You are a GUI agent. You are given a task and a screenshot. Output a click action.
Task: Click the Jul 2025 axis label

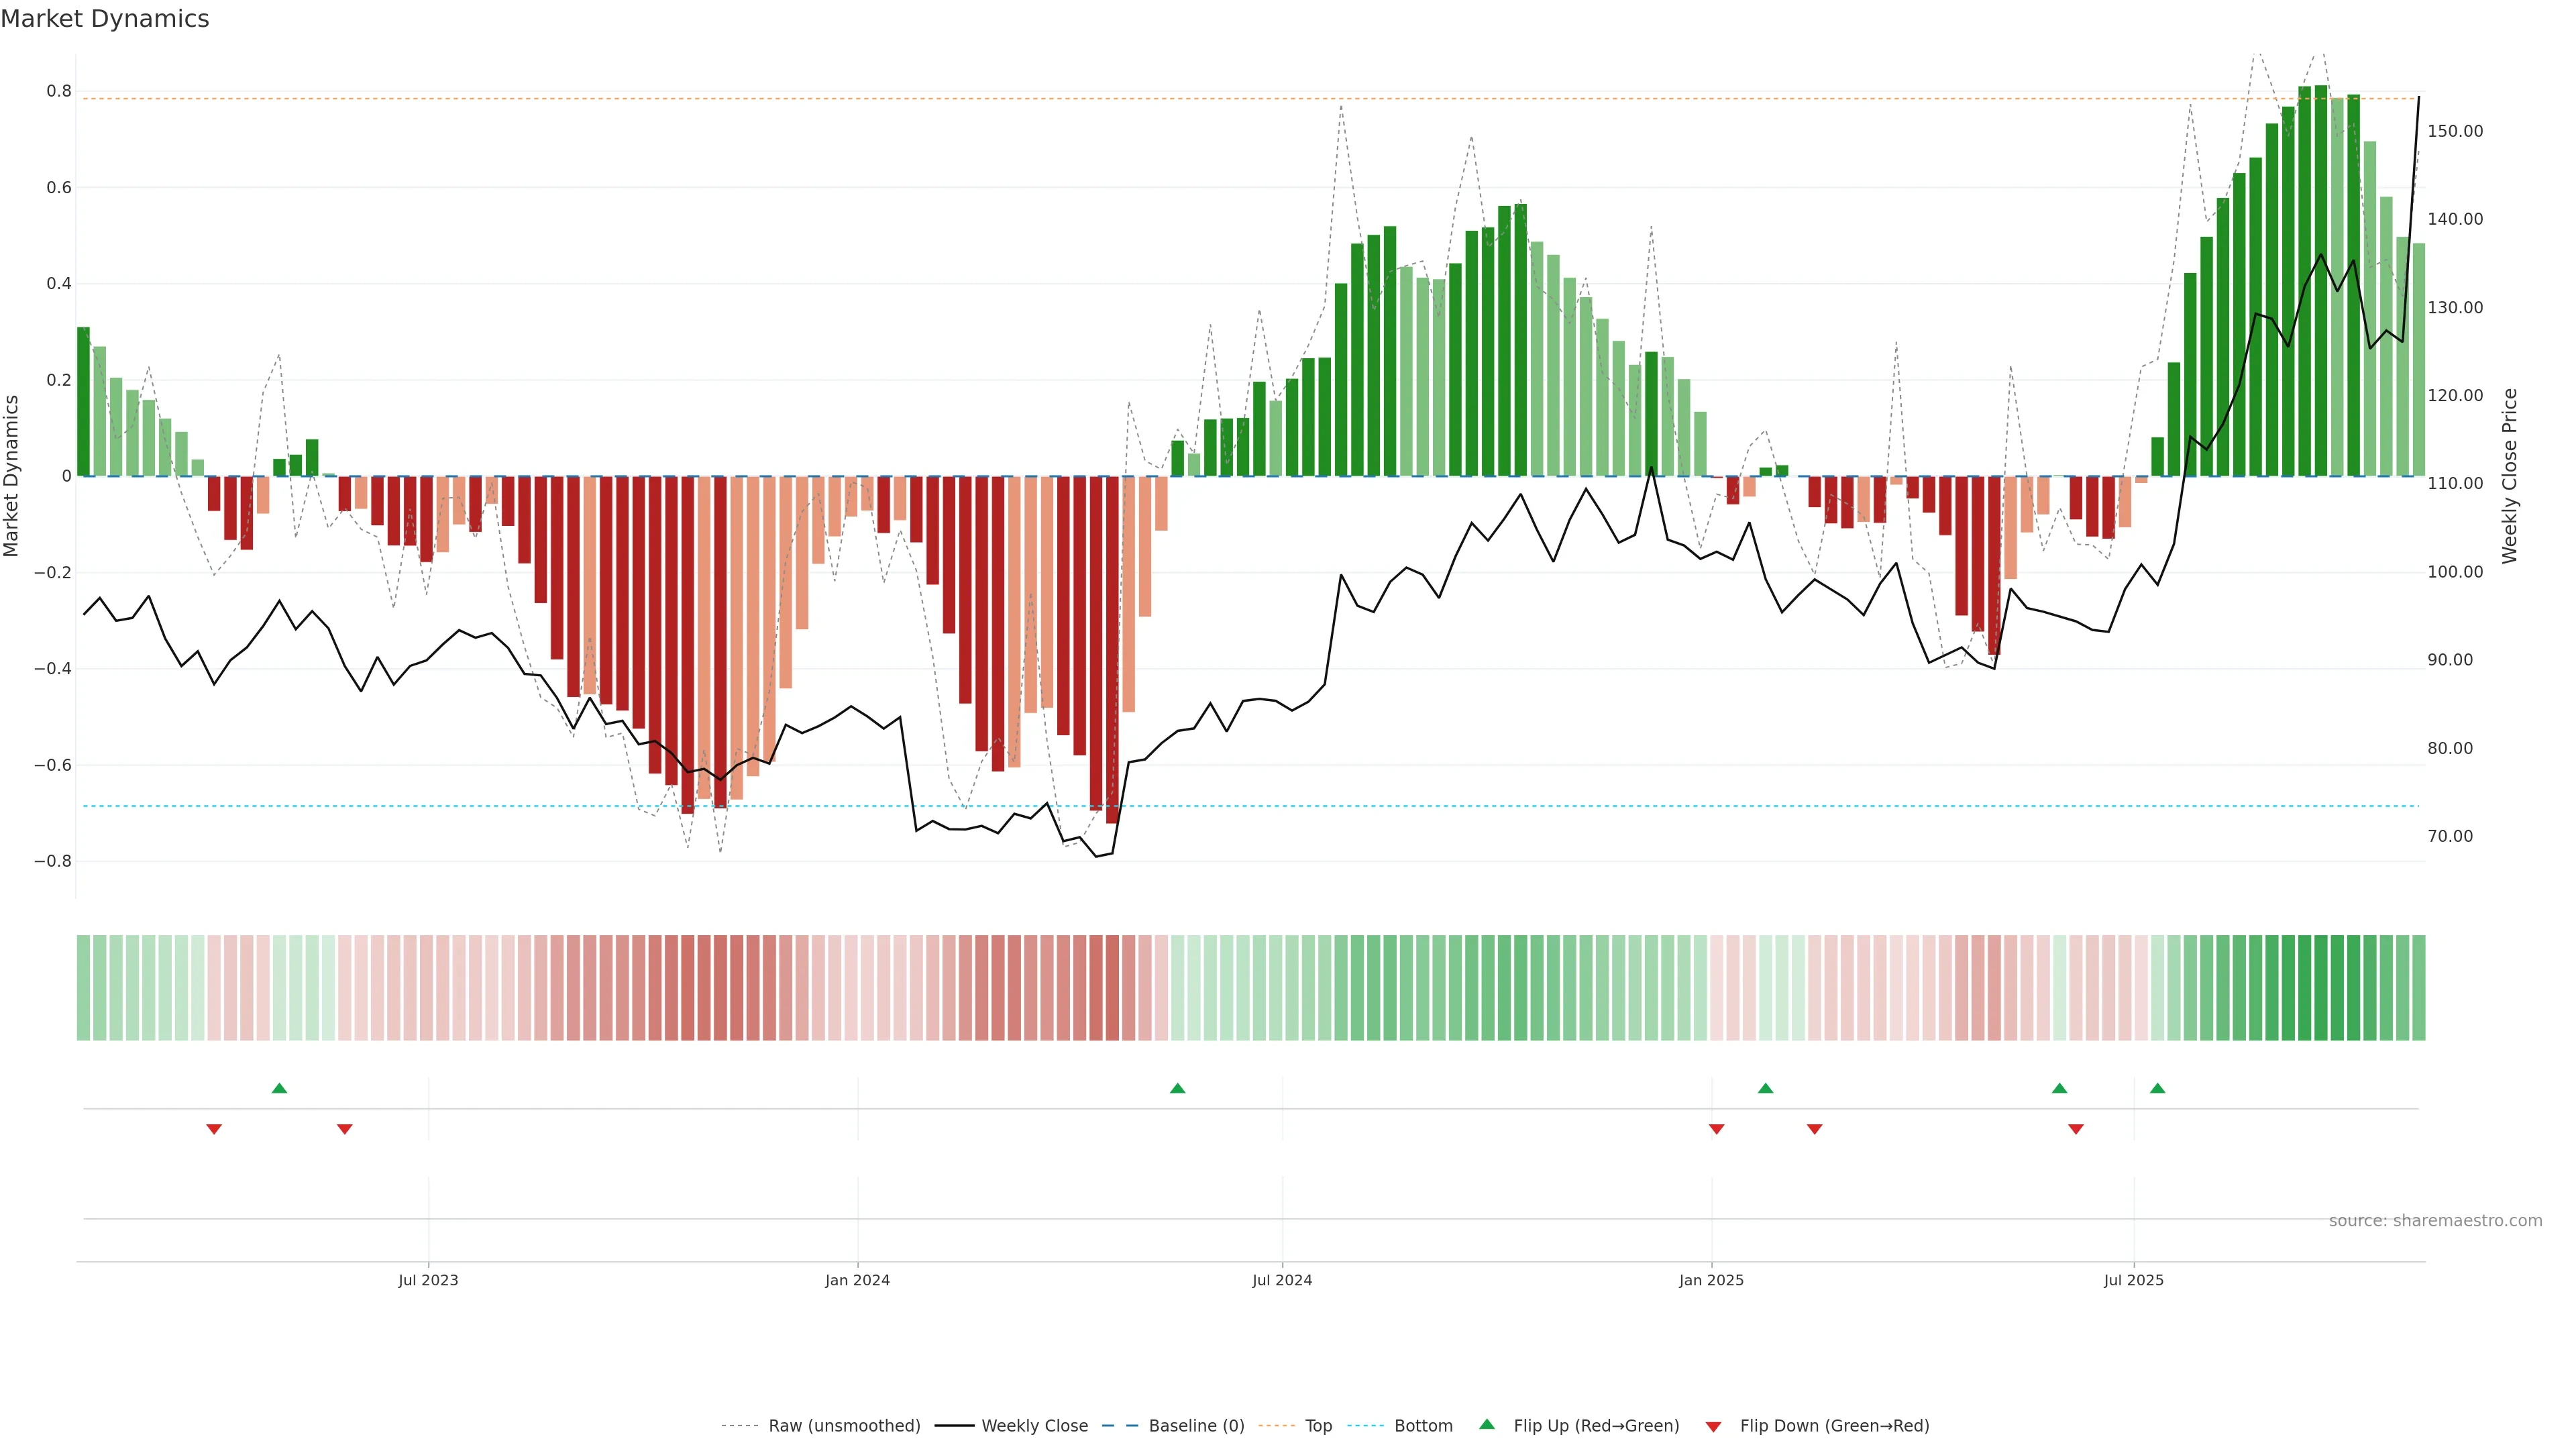(x=2133, y=1280)
